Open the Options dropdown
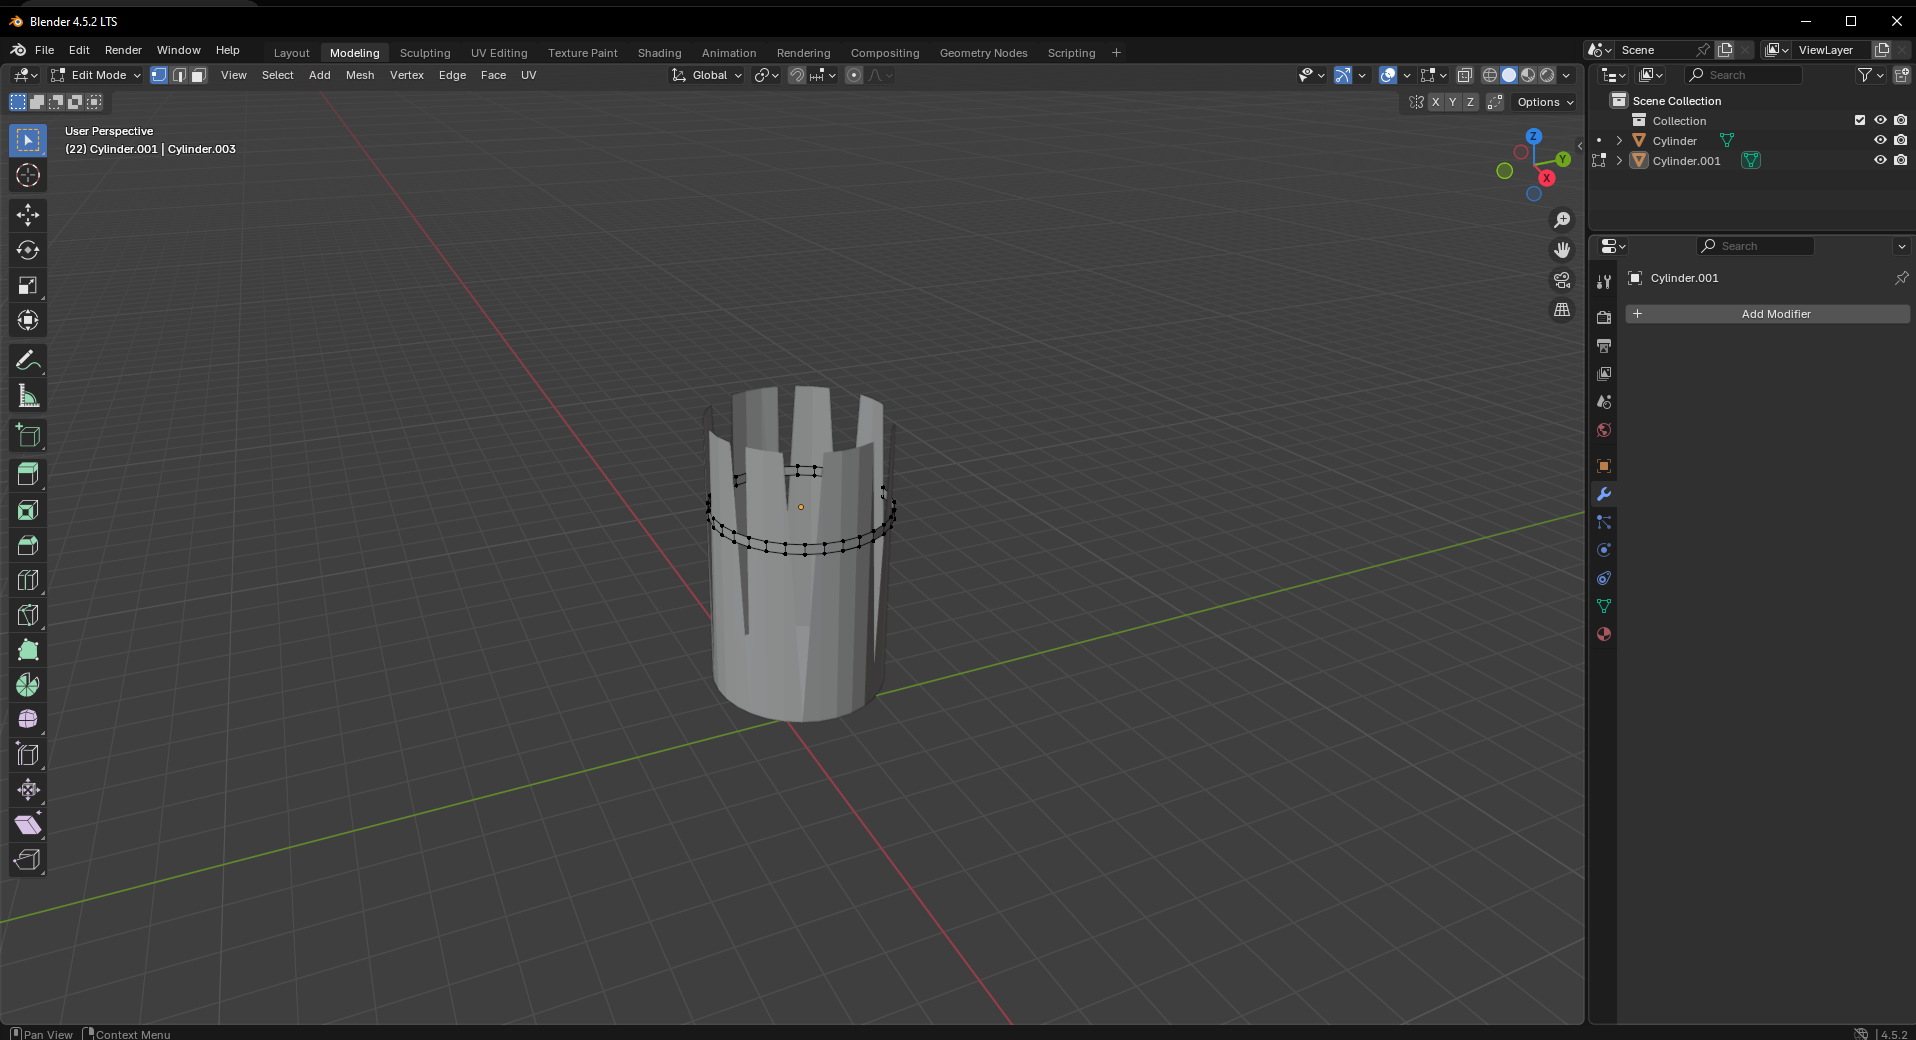 click(x=1545, y=102)
